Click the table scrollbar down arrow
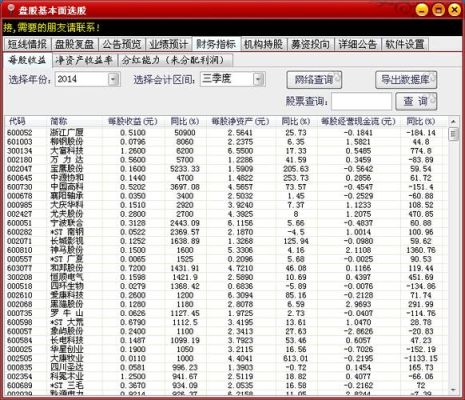This screenshot has width=465, height=400. coord(453,390)
